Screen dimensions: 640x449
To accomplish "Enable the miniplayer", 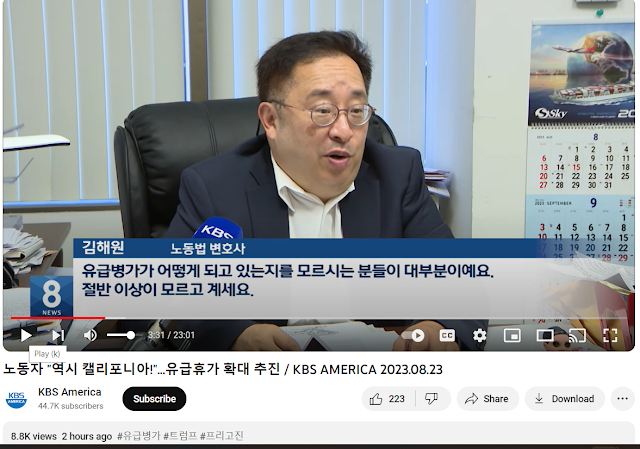I will (512, 336).
